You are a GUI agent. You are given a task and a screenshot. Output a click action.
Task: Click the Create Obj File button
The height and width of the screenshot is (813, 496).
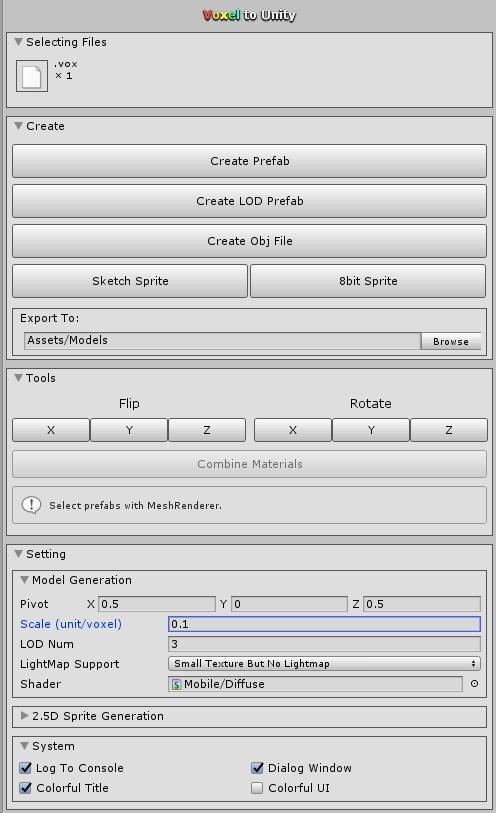249,241
